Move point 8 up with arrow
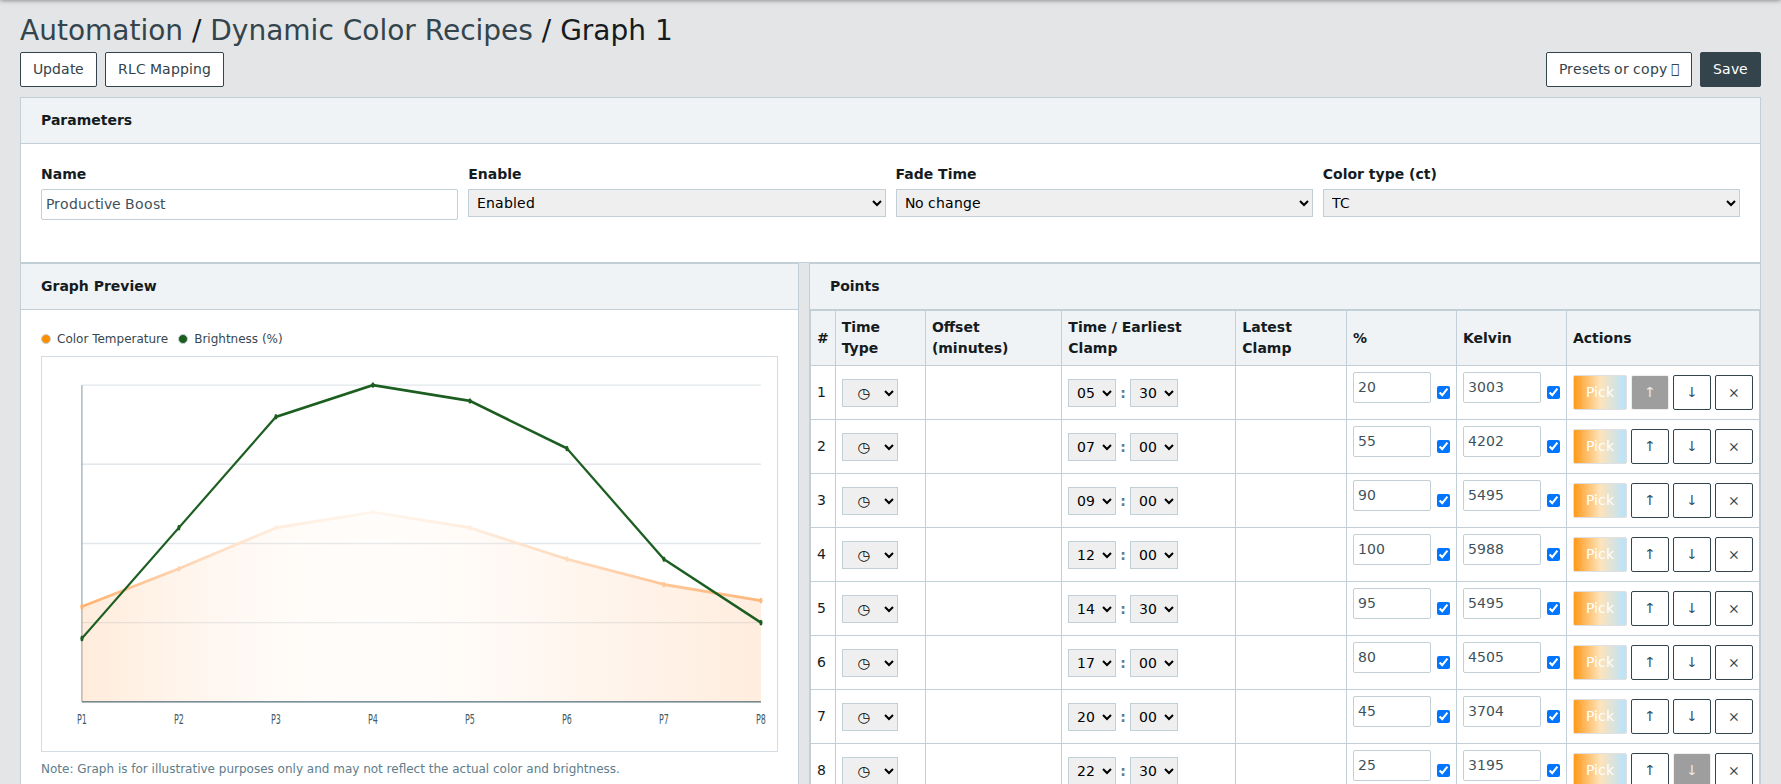Viewport: 1781px width, 784px height. point(1649,769)
